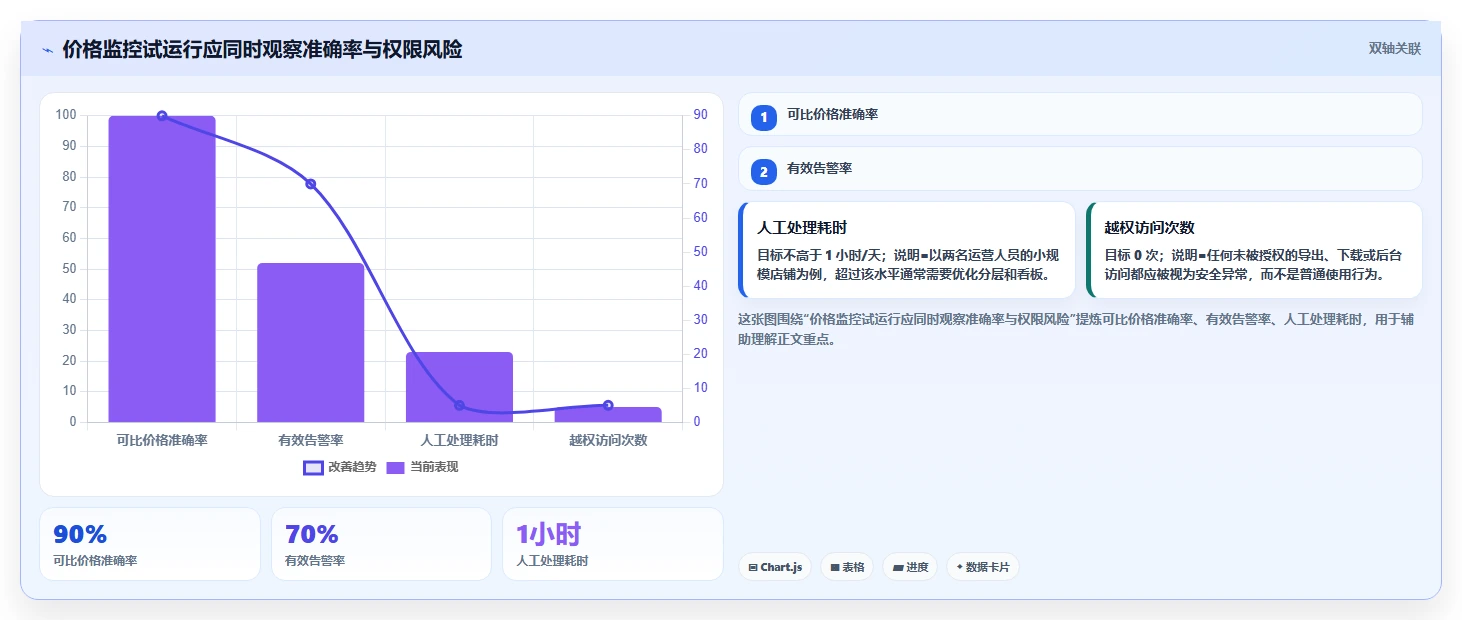Select the 数据卡片 tag
The width and height of the screenshot is (1462, 620).
tap(983, 567)
